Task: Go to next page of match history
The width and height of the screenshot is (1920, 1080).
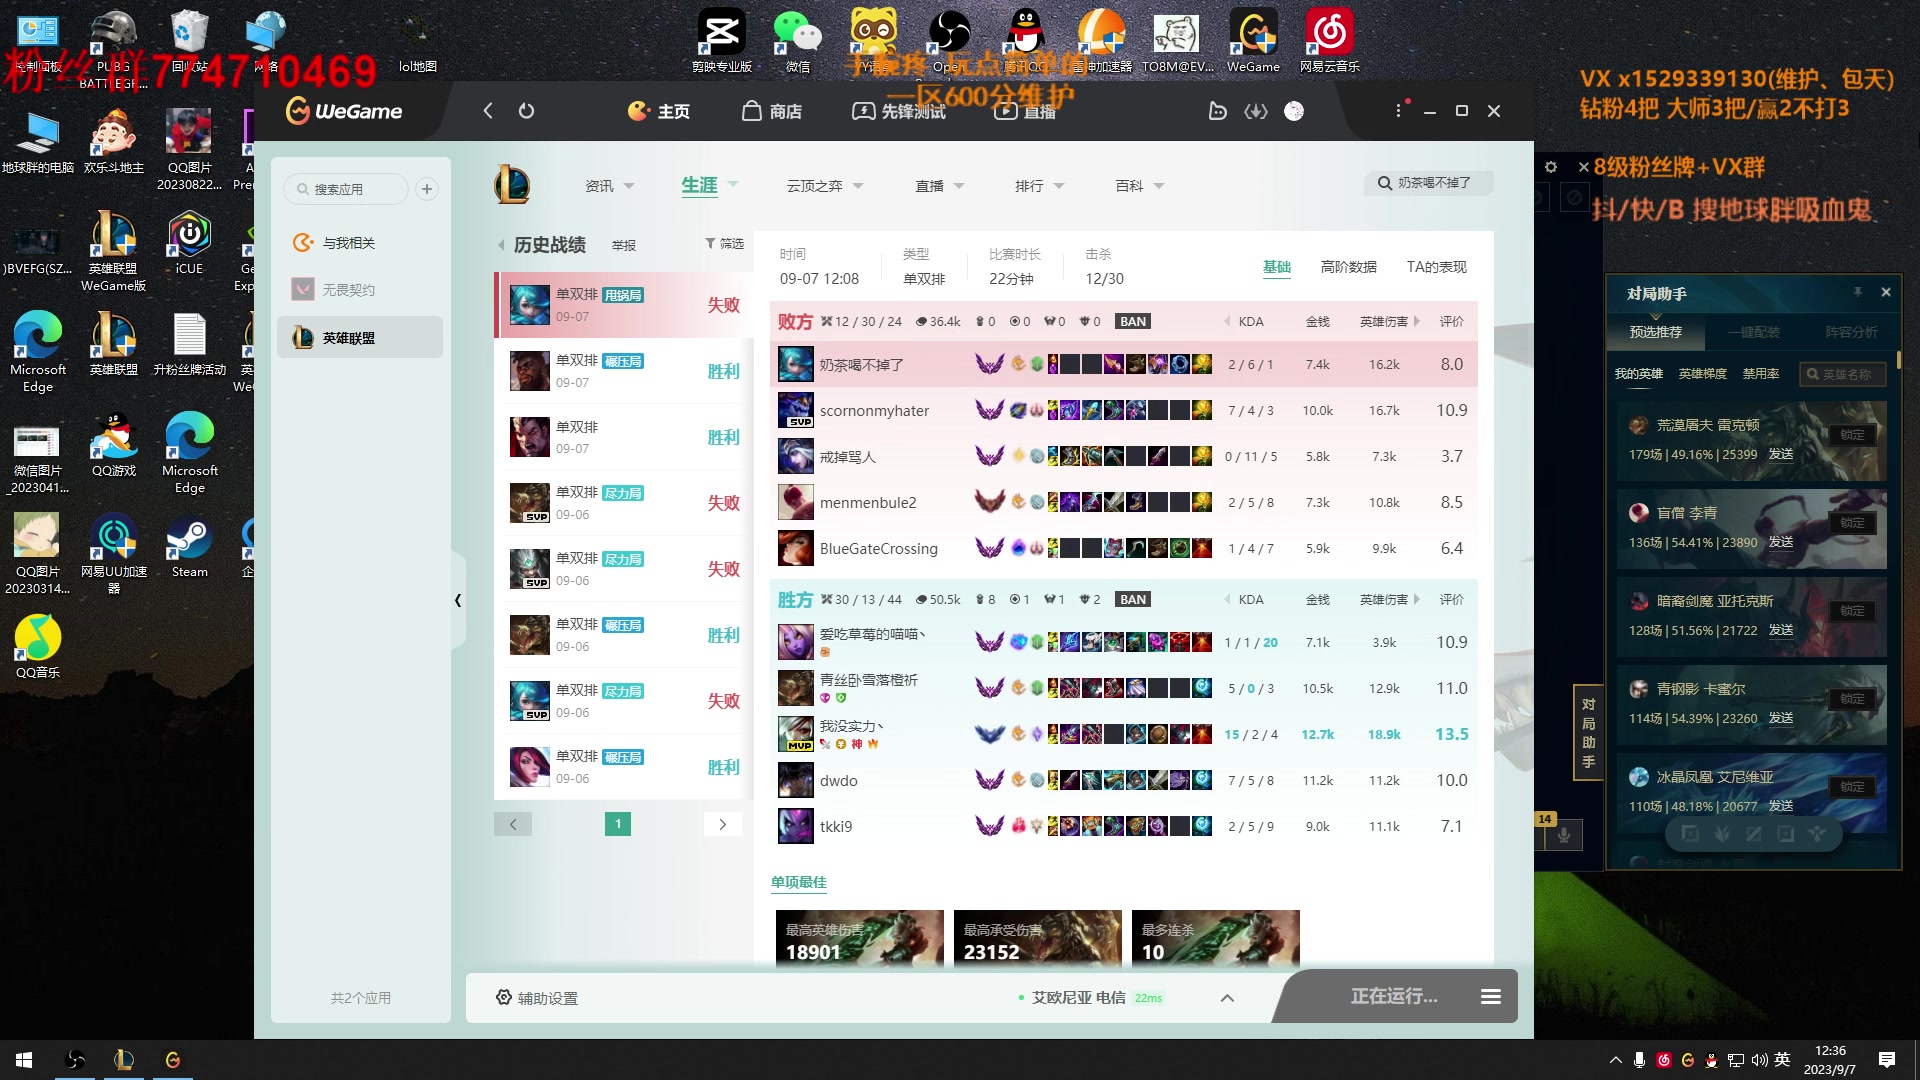Action: coord(723,824)
